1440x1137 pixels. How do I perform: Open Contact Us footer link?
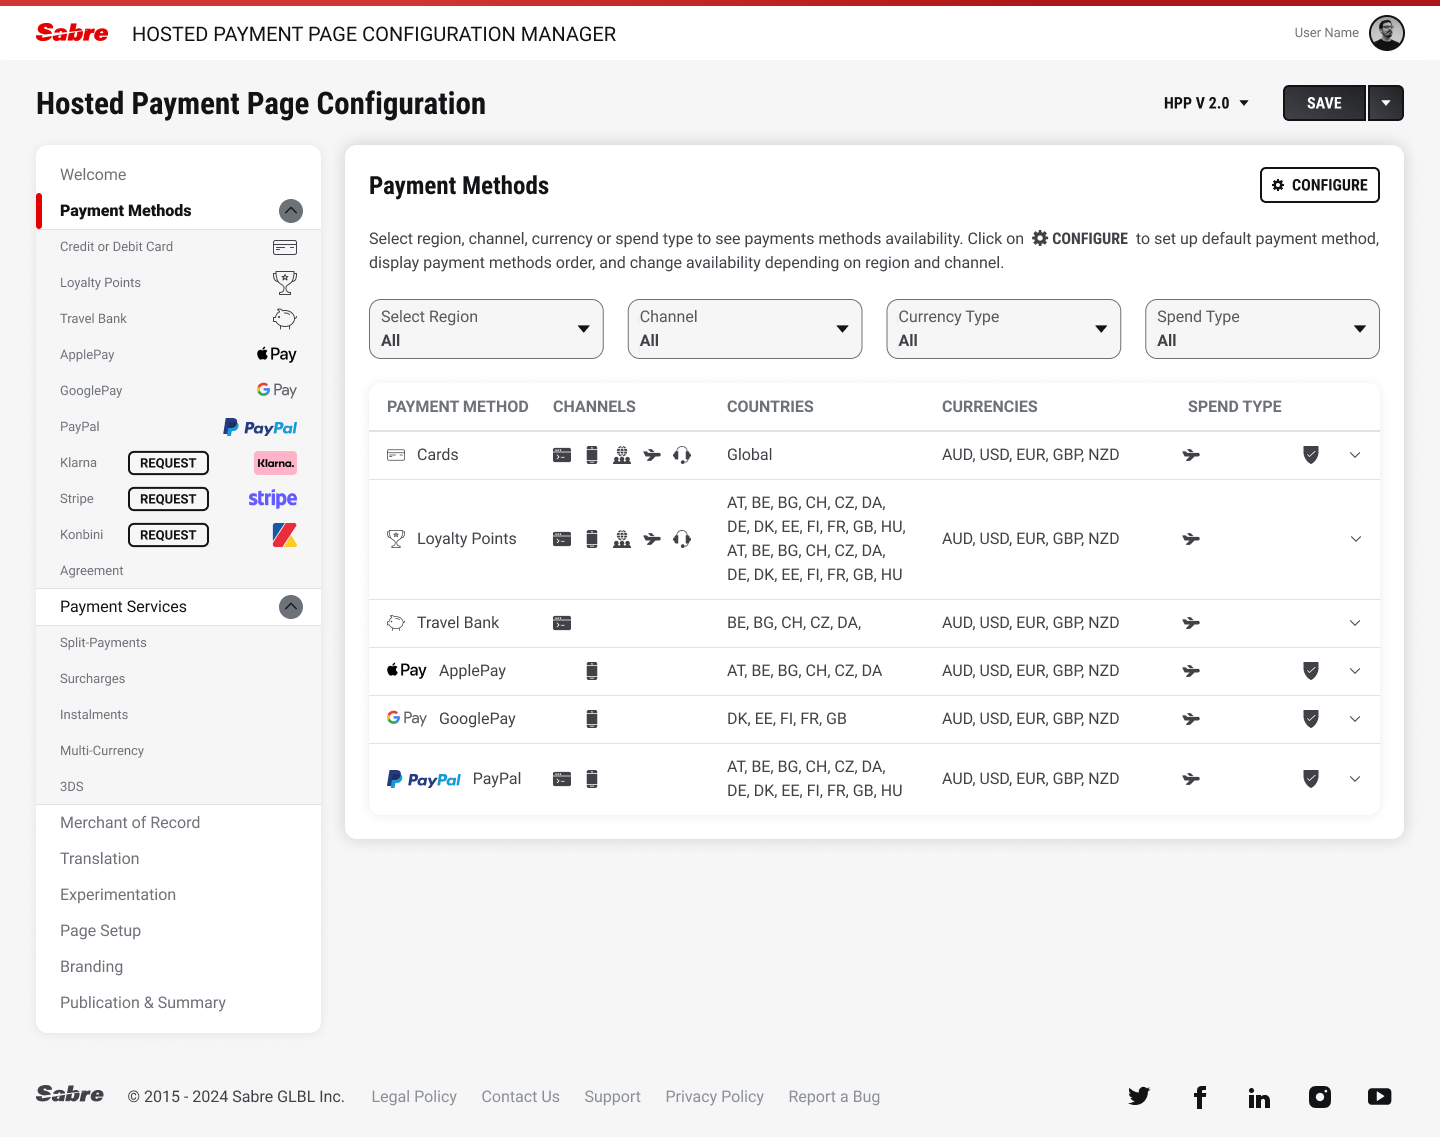coord(520,1097)
